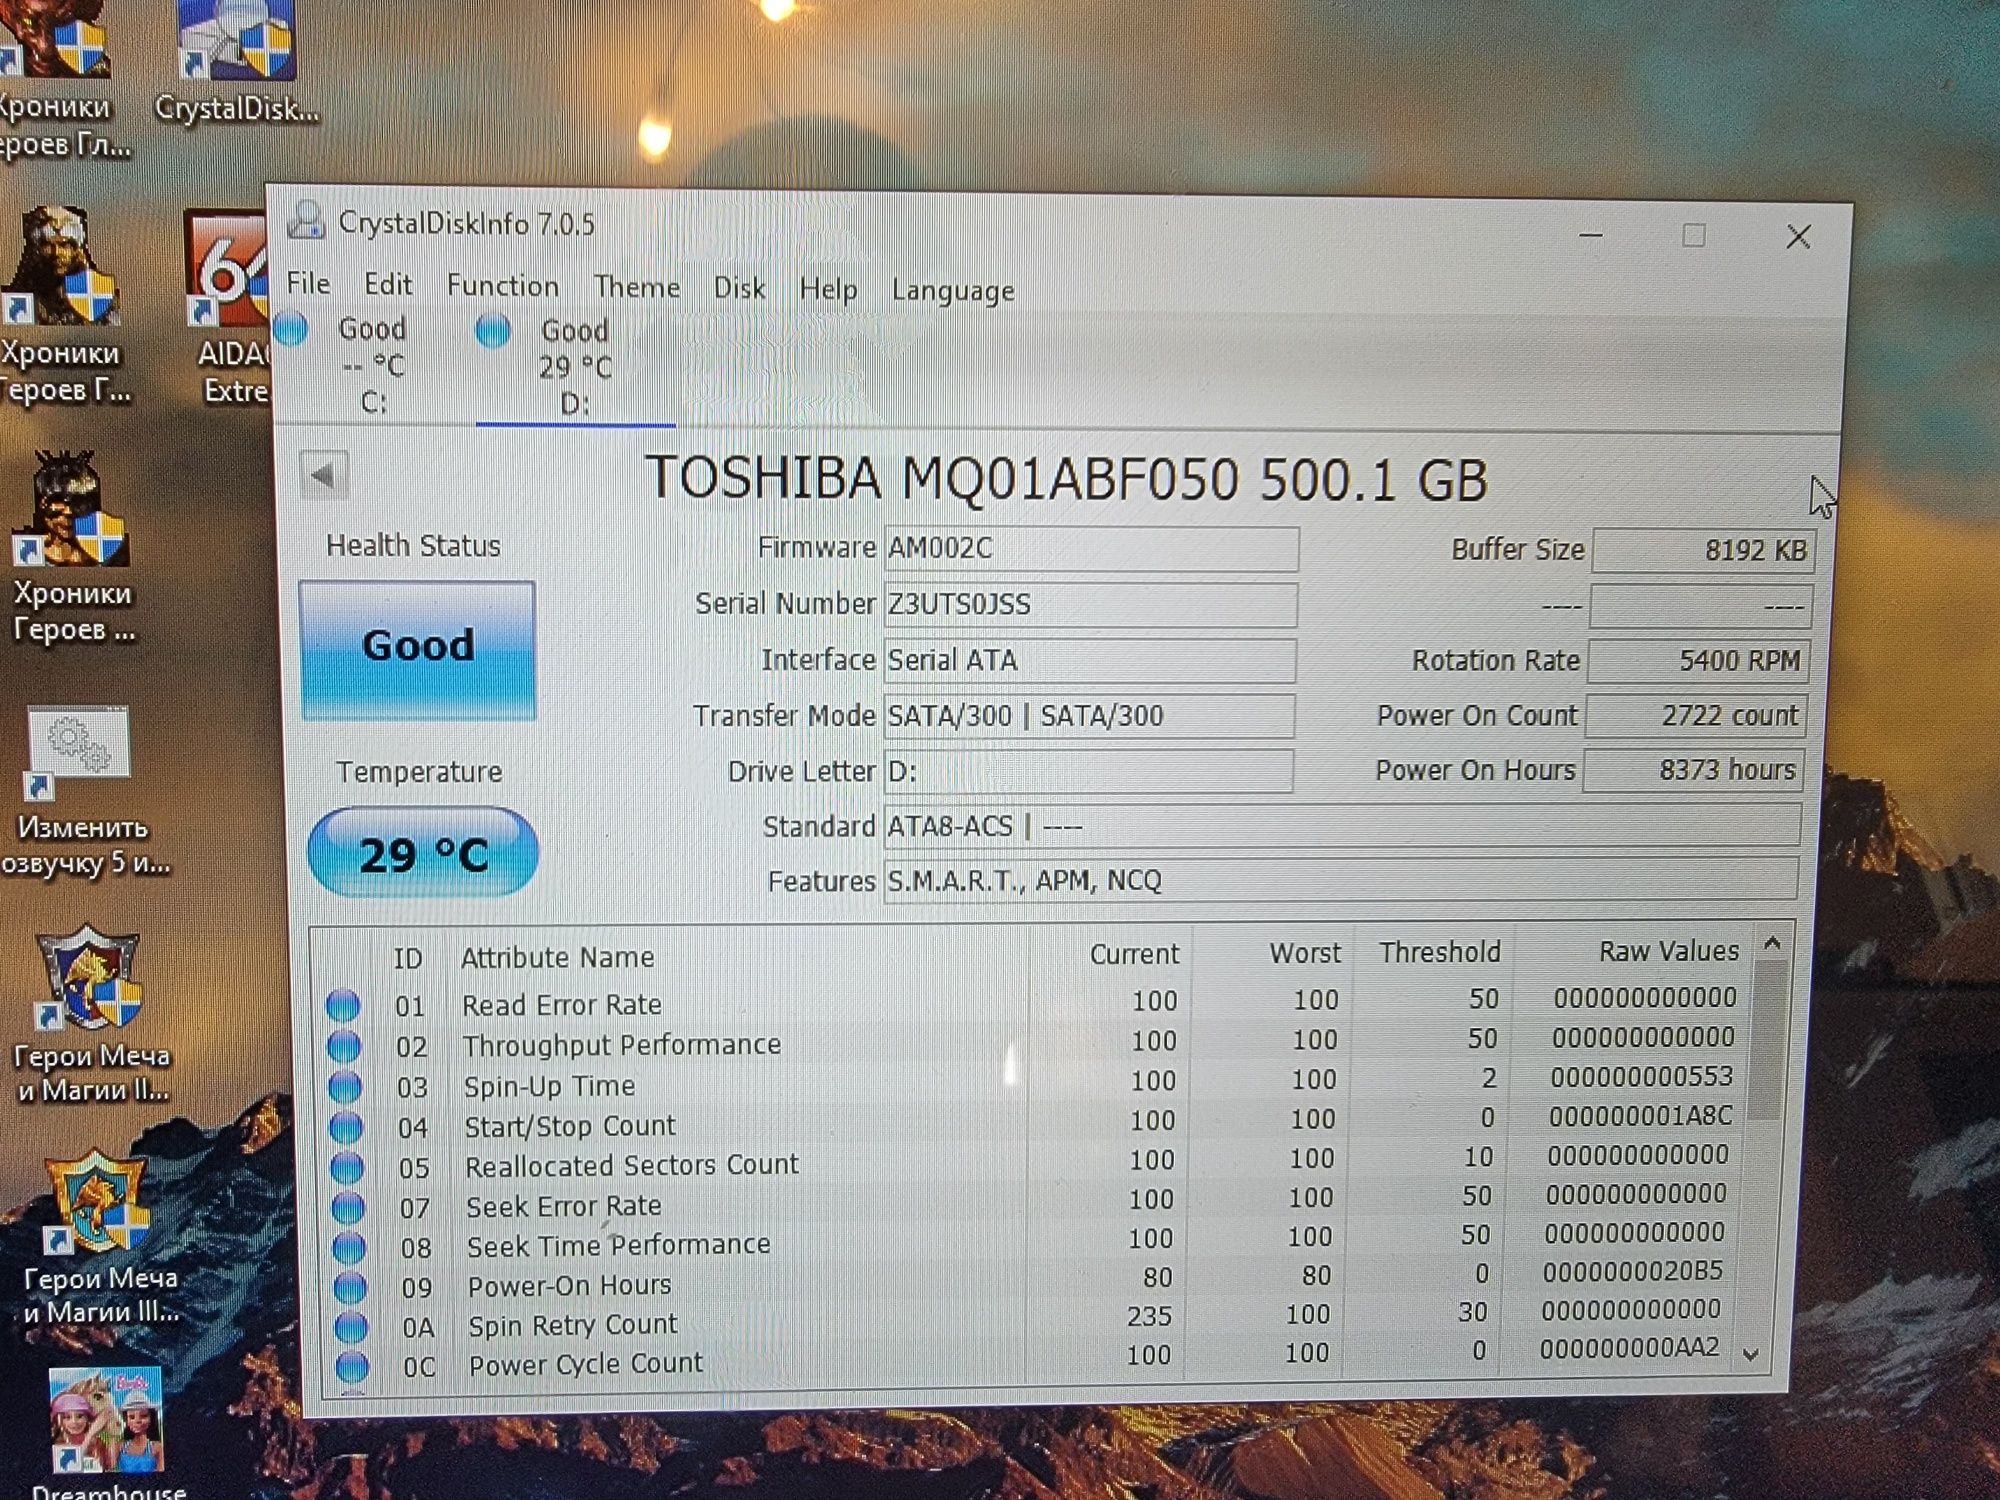Open the Function menu
2000x1500 pixels.
[x=503, y=286]
